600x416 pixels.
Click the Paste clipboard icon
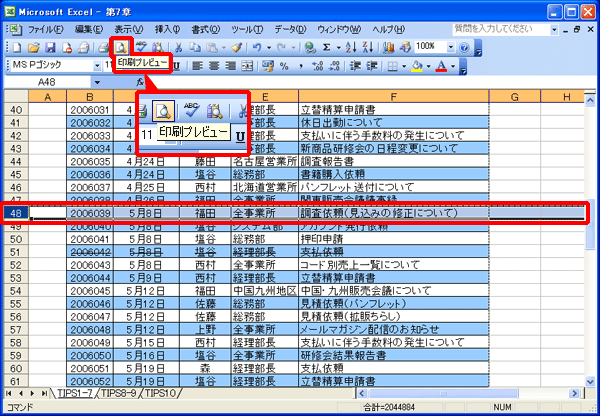[211, 47]
